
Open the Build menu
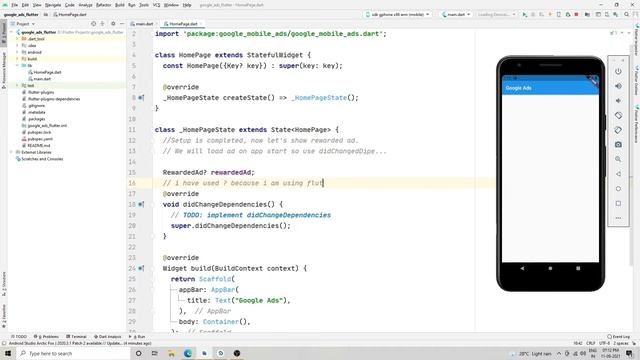point(120,5)
